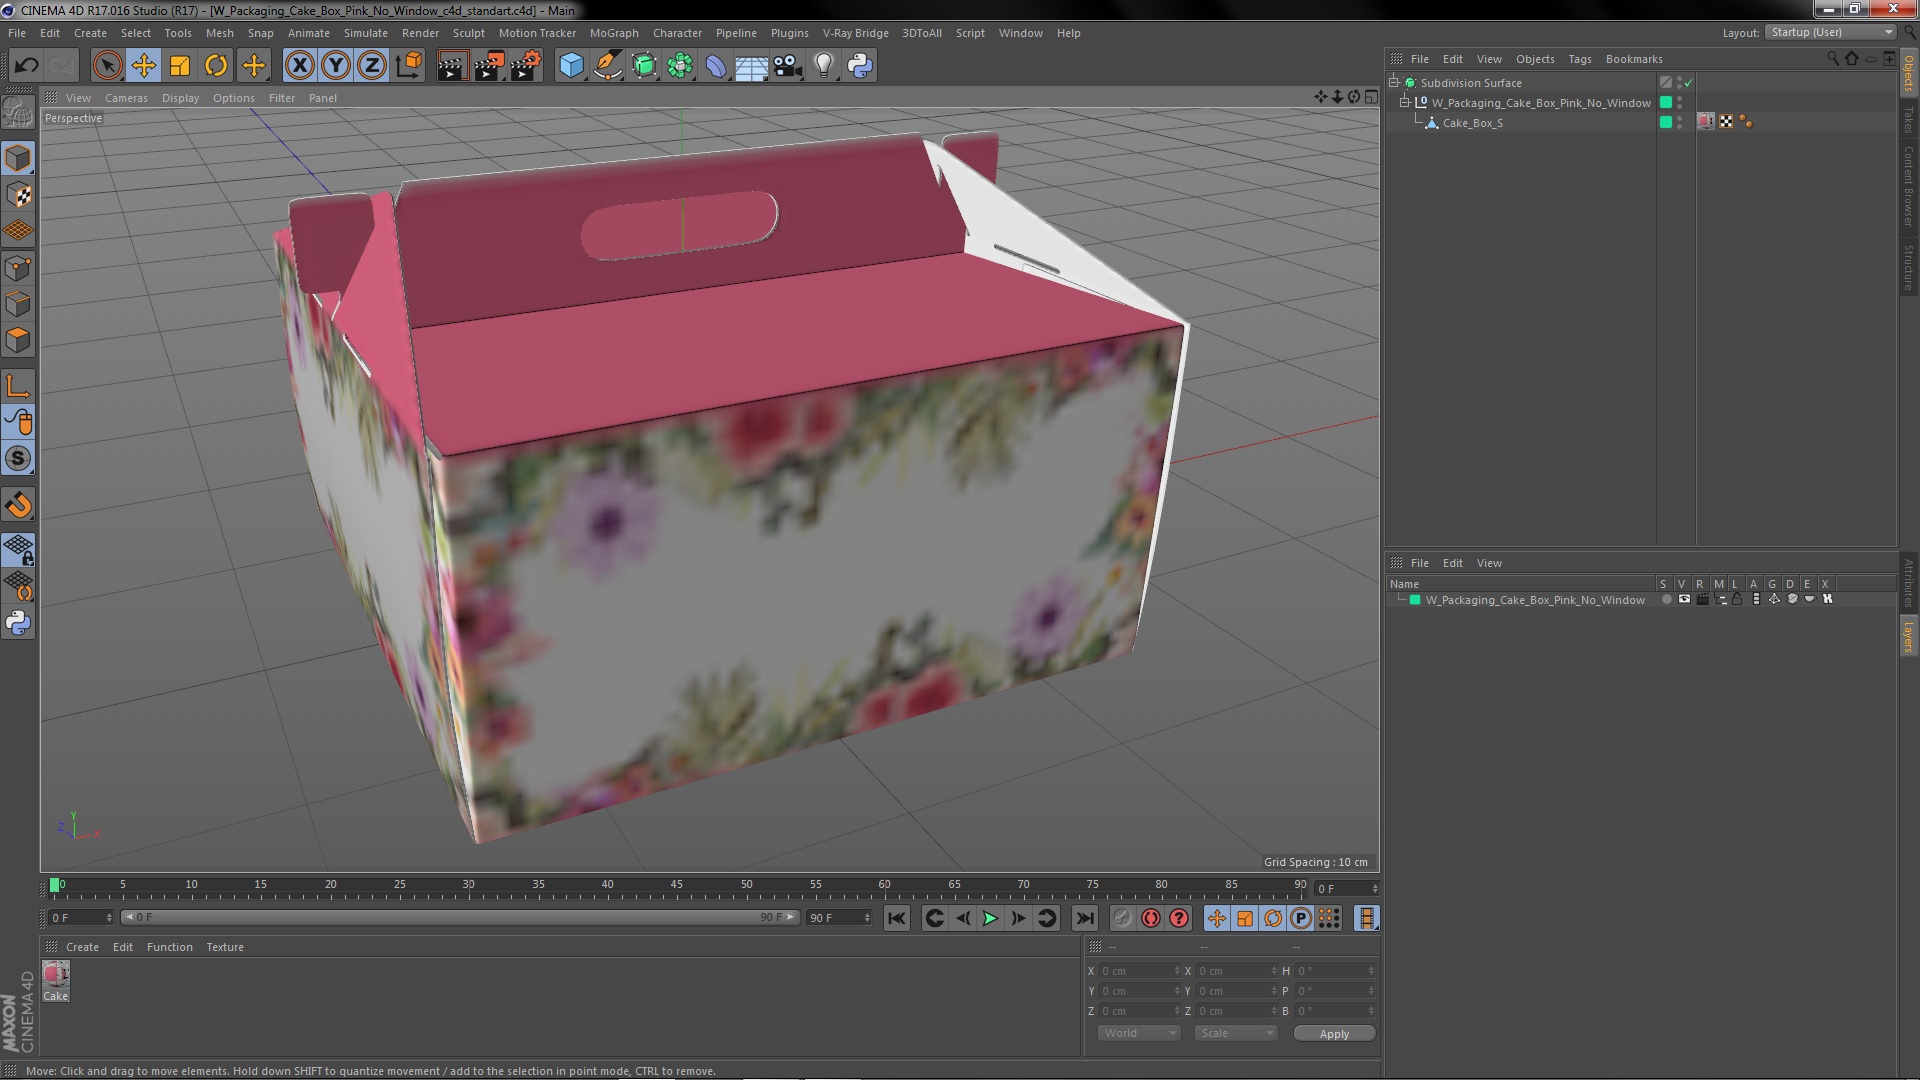Toggle Enable Snap magnet icon
1920x1080 pixels.
18,505
